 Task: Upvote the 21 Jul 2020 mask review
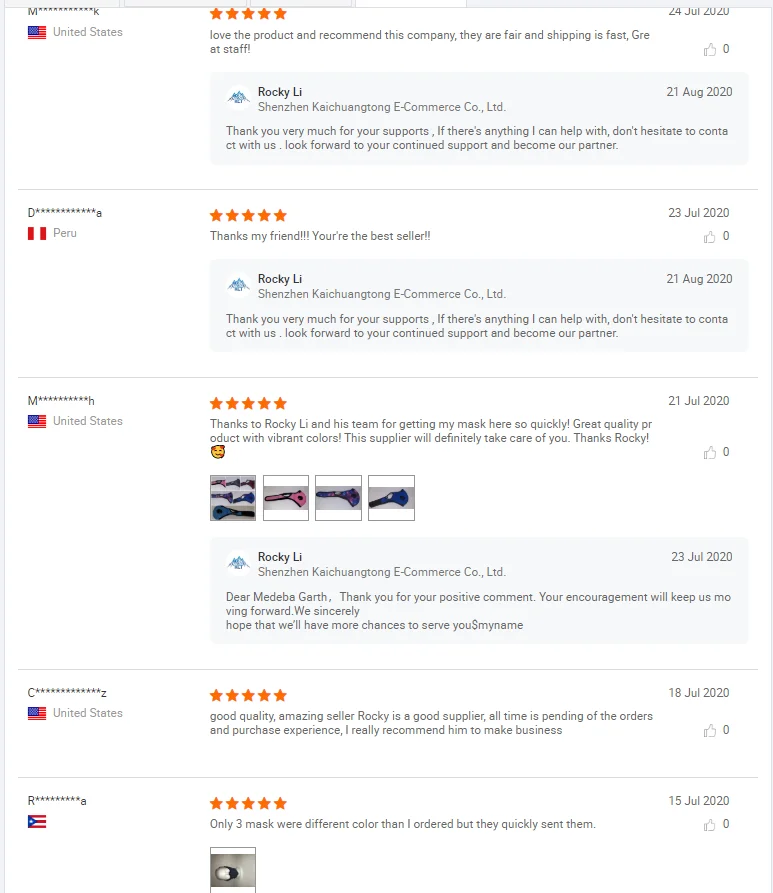(x=710, y=452)
